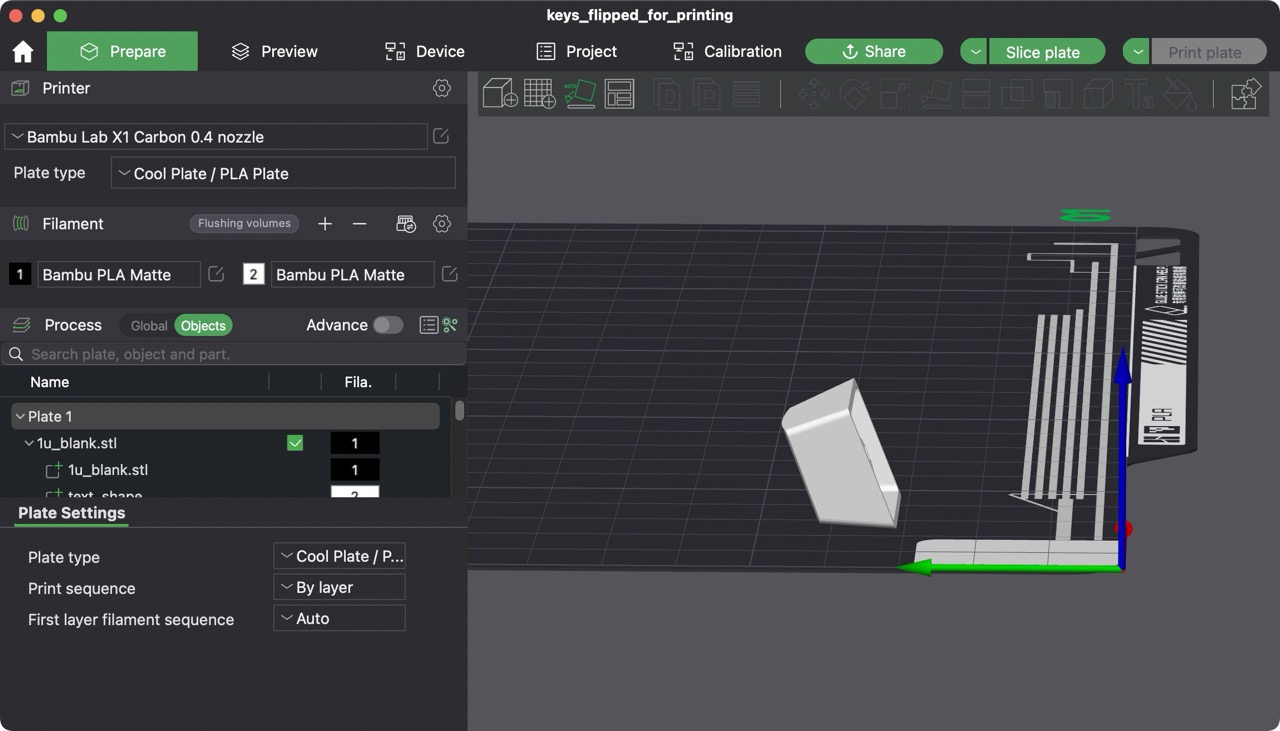Click the Add object cube icon
This screenshot has width=1280, height=731.
click(x=499, y=94)
